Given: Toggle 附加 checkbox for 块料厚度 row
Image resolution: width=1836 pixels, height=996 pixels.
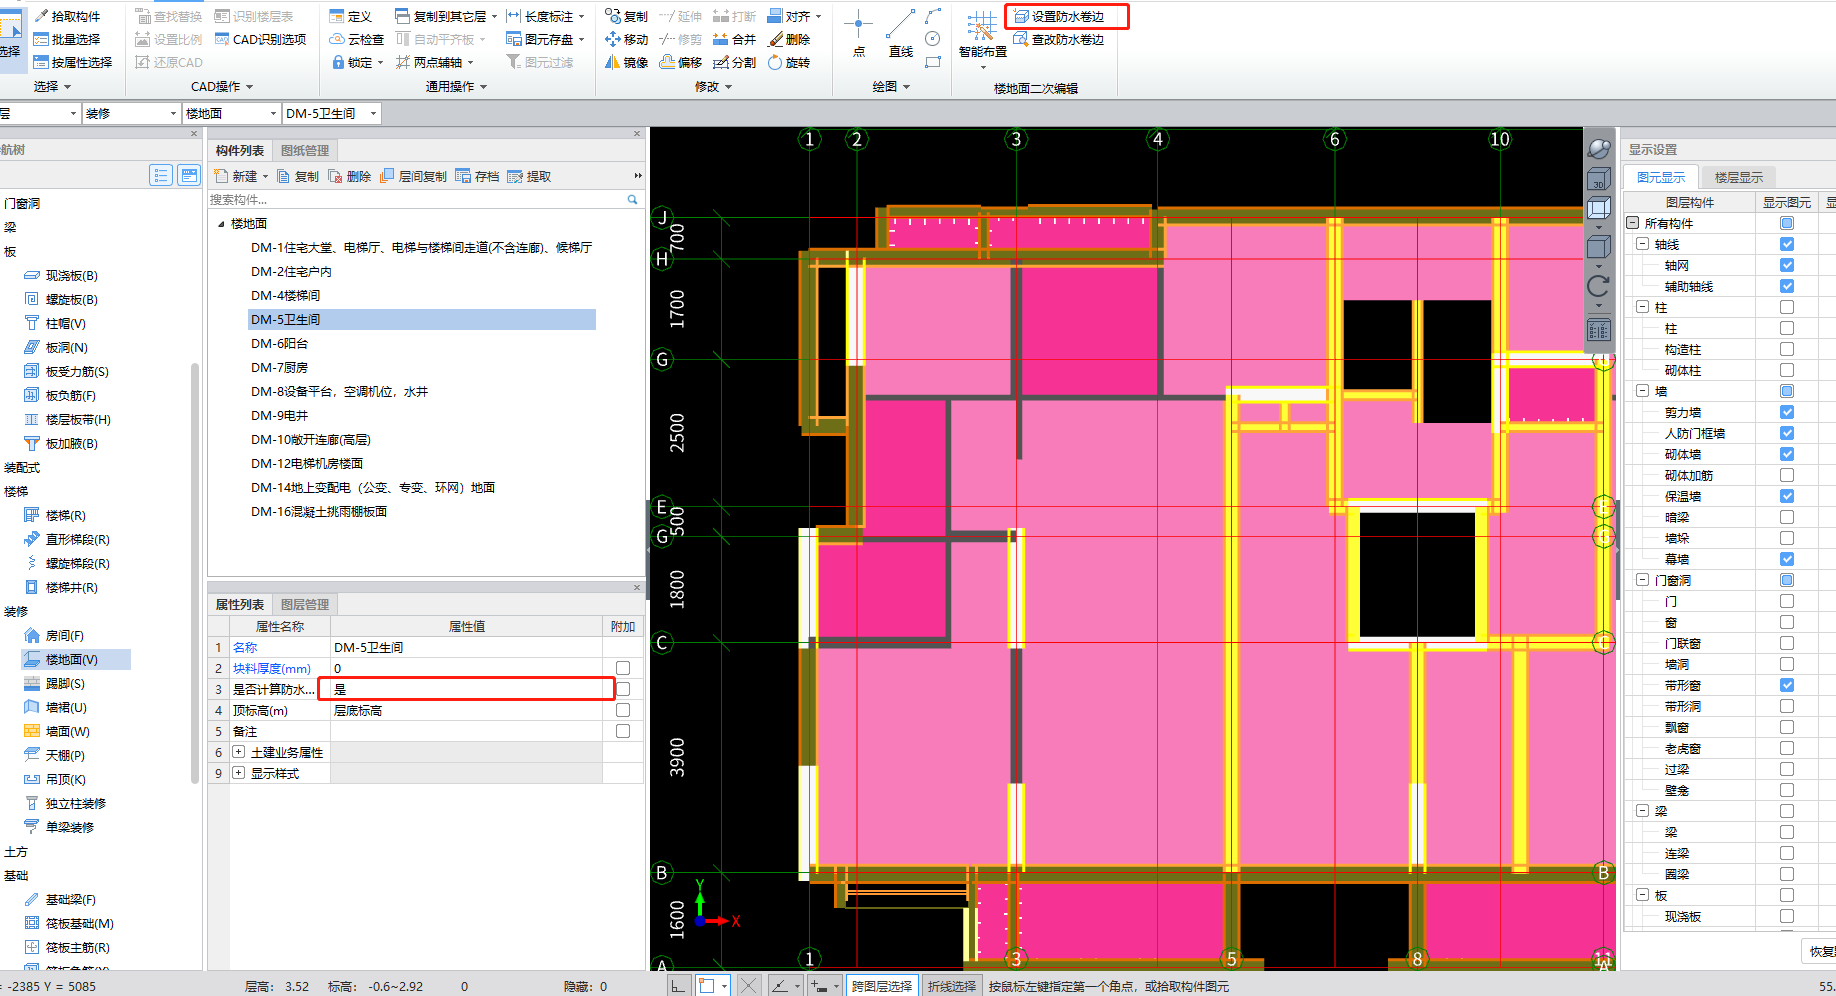Looking at the screenshot, I should (x=623, y=668).
